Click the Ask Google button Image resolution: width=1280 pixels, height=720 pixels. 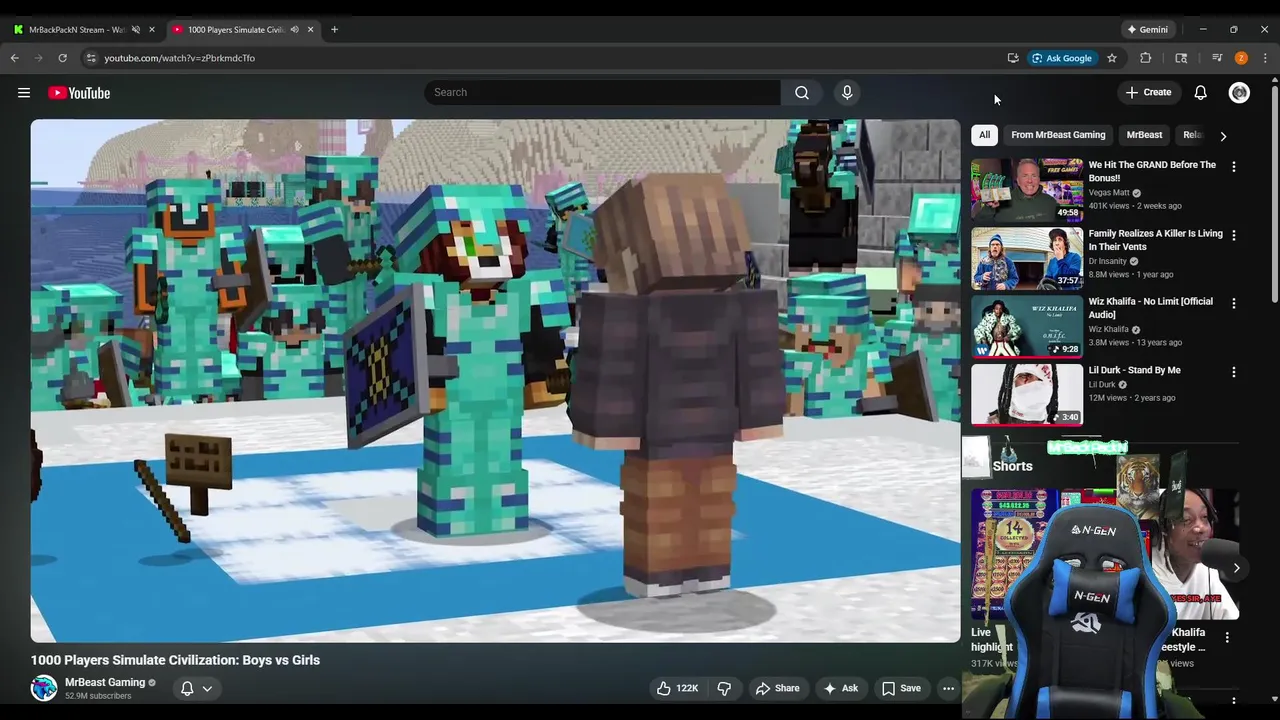[x=1061, y=58]
